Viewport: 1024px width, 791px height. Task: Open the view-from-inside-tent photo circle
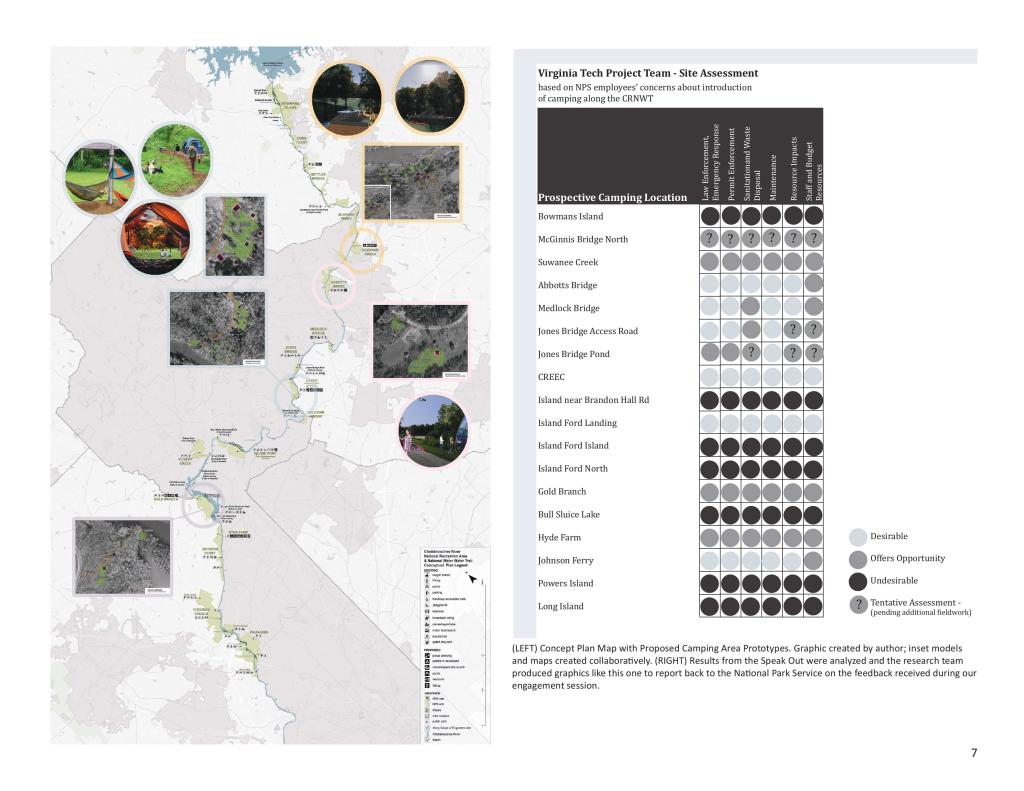[156, 238]
